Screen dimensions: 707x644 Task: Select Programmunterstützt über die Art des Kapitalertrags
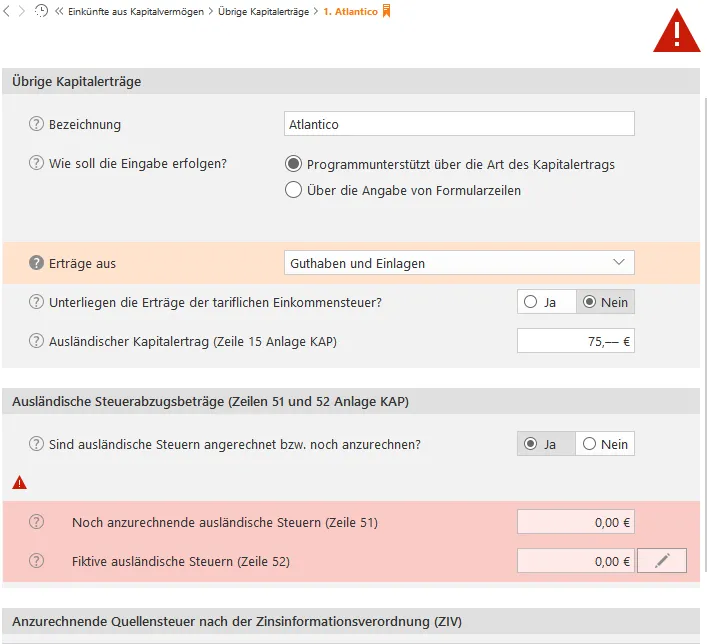click(293, 164)
